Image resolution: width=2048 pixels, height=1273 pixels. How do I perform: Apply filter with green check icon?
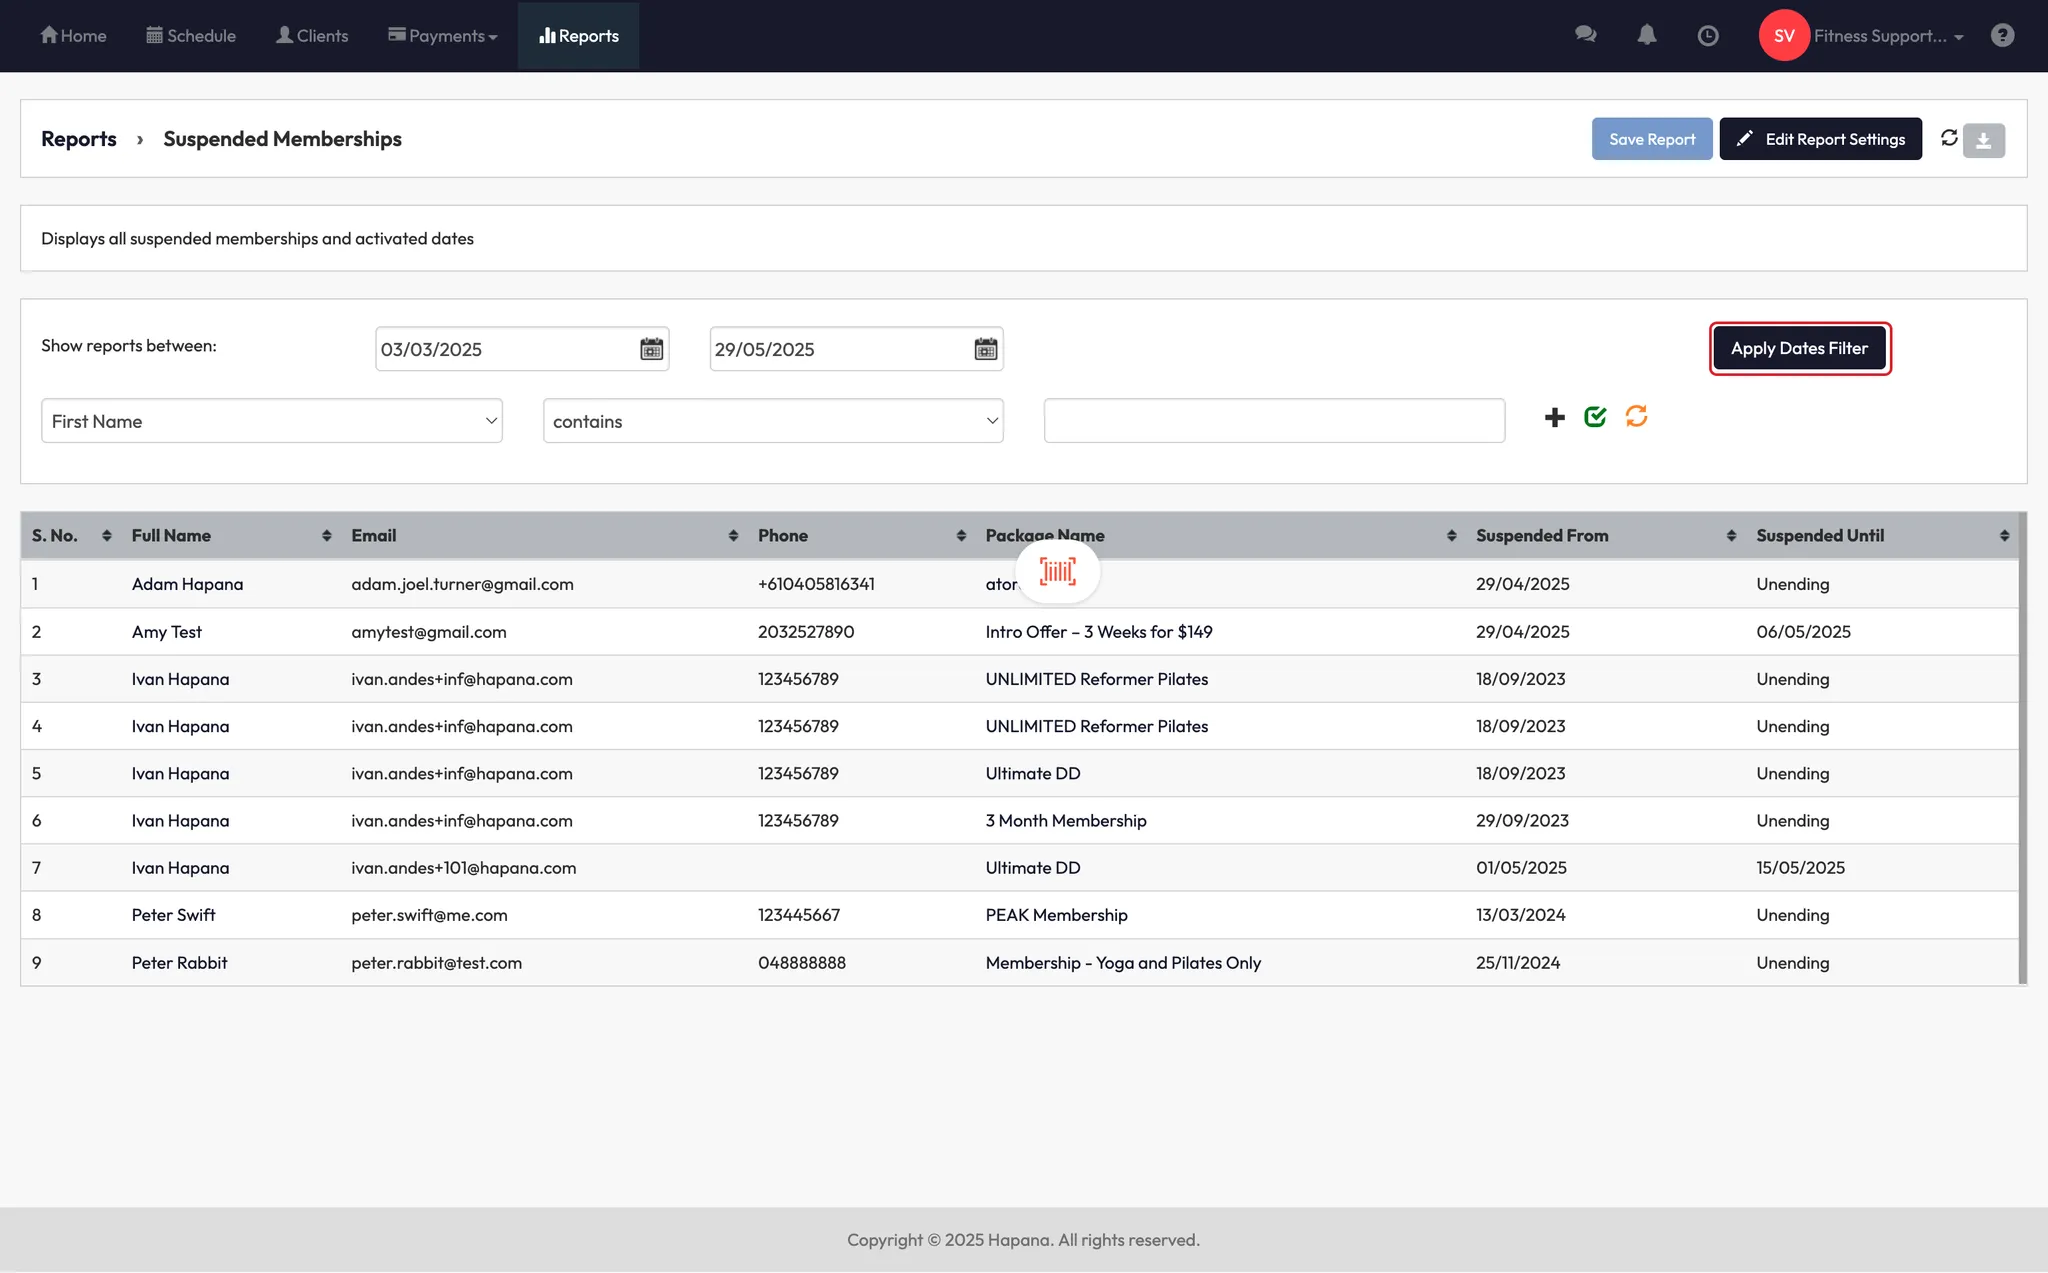pyautogui.click(x=1595, y=417)
